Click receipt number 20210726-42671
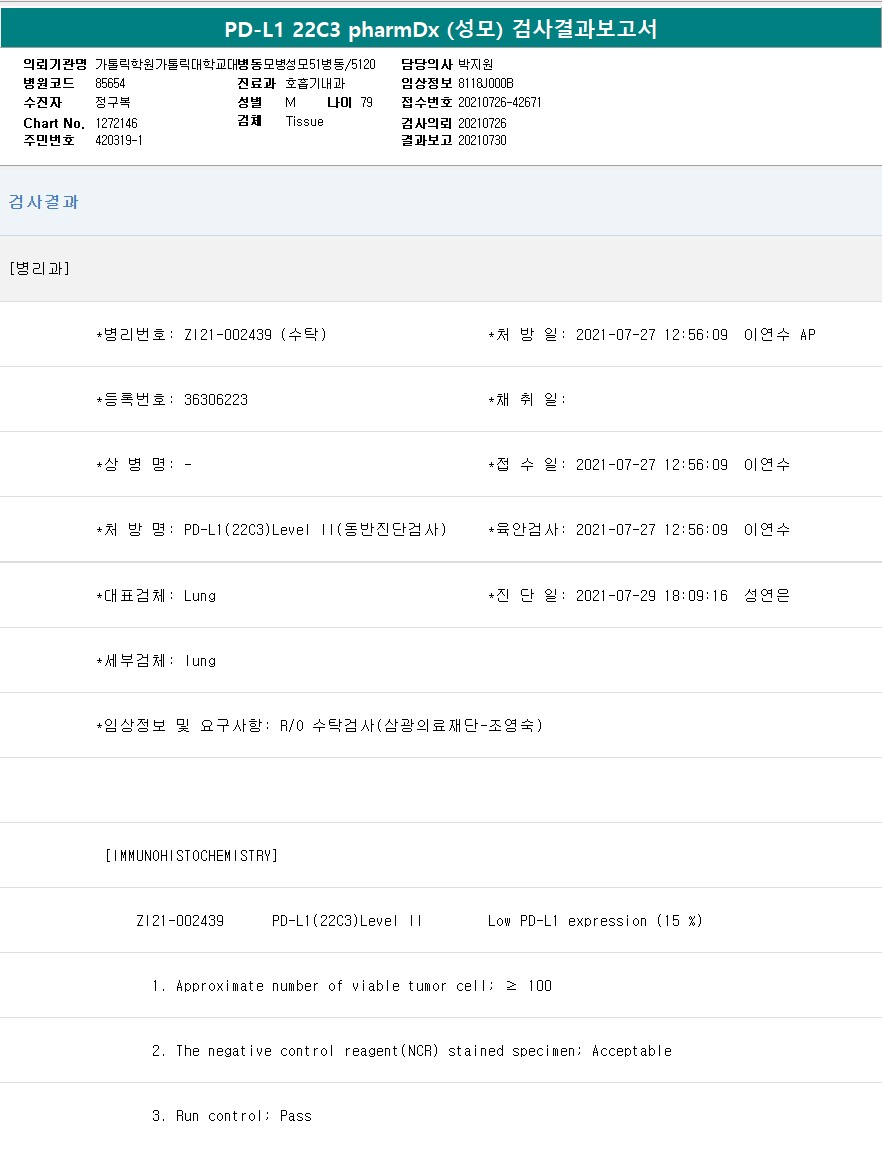This screenshot has width=882, height=1149. (500, 103)
